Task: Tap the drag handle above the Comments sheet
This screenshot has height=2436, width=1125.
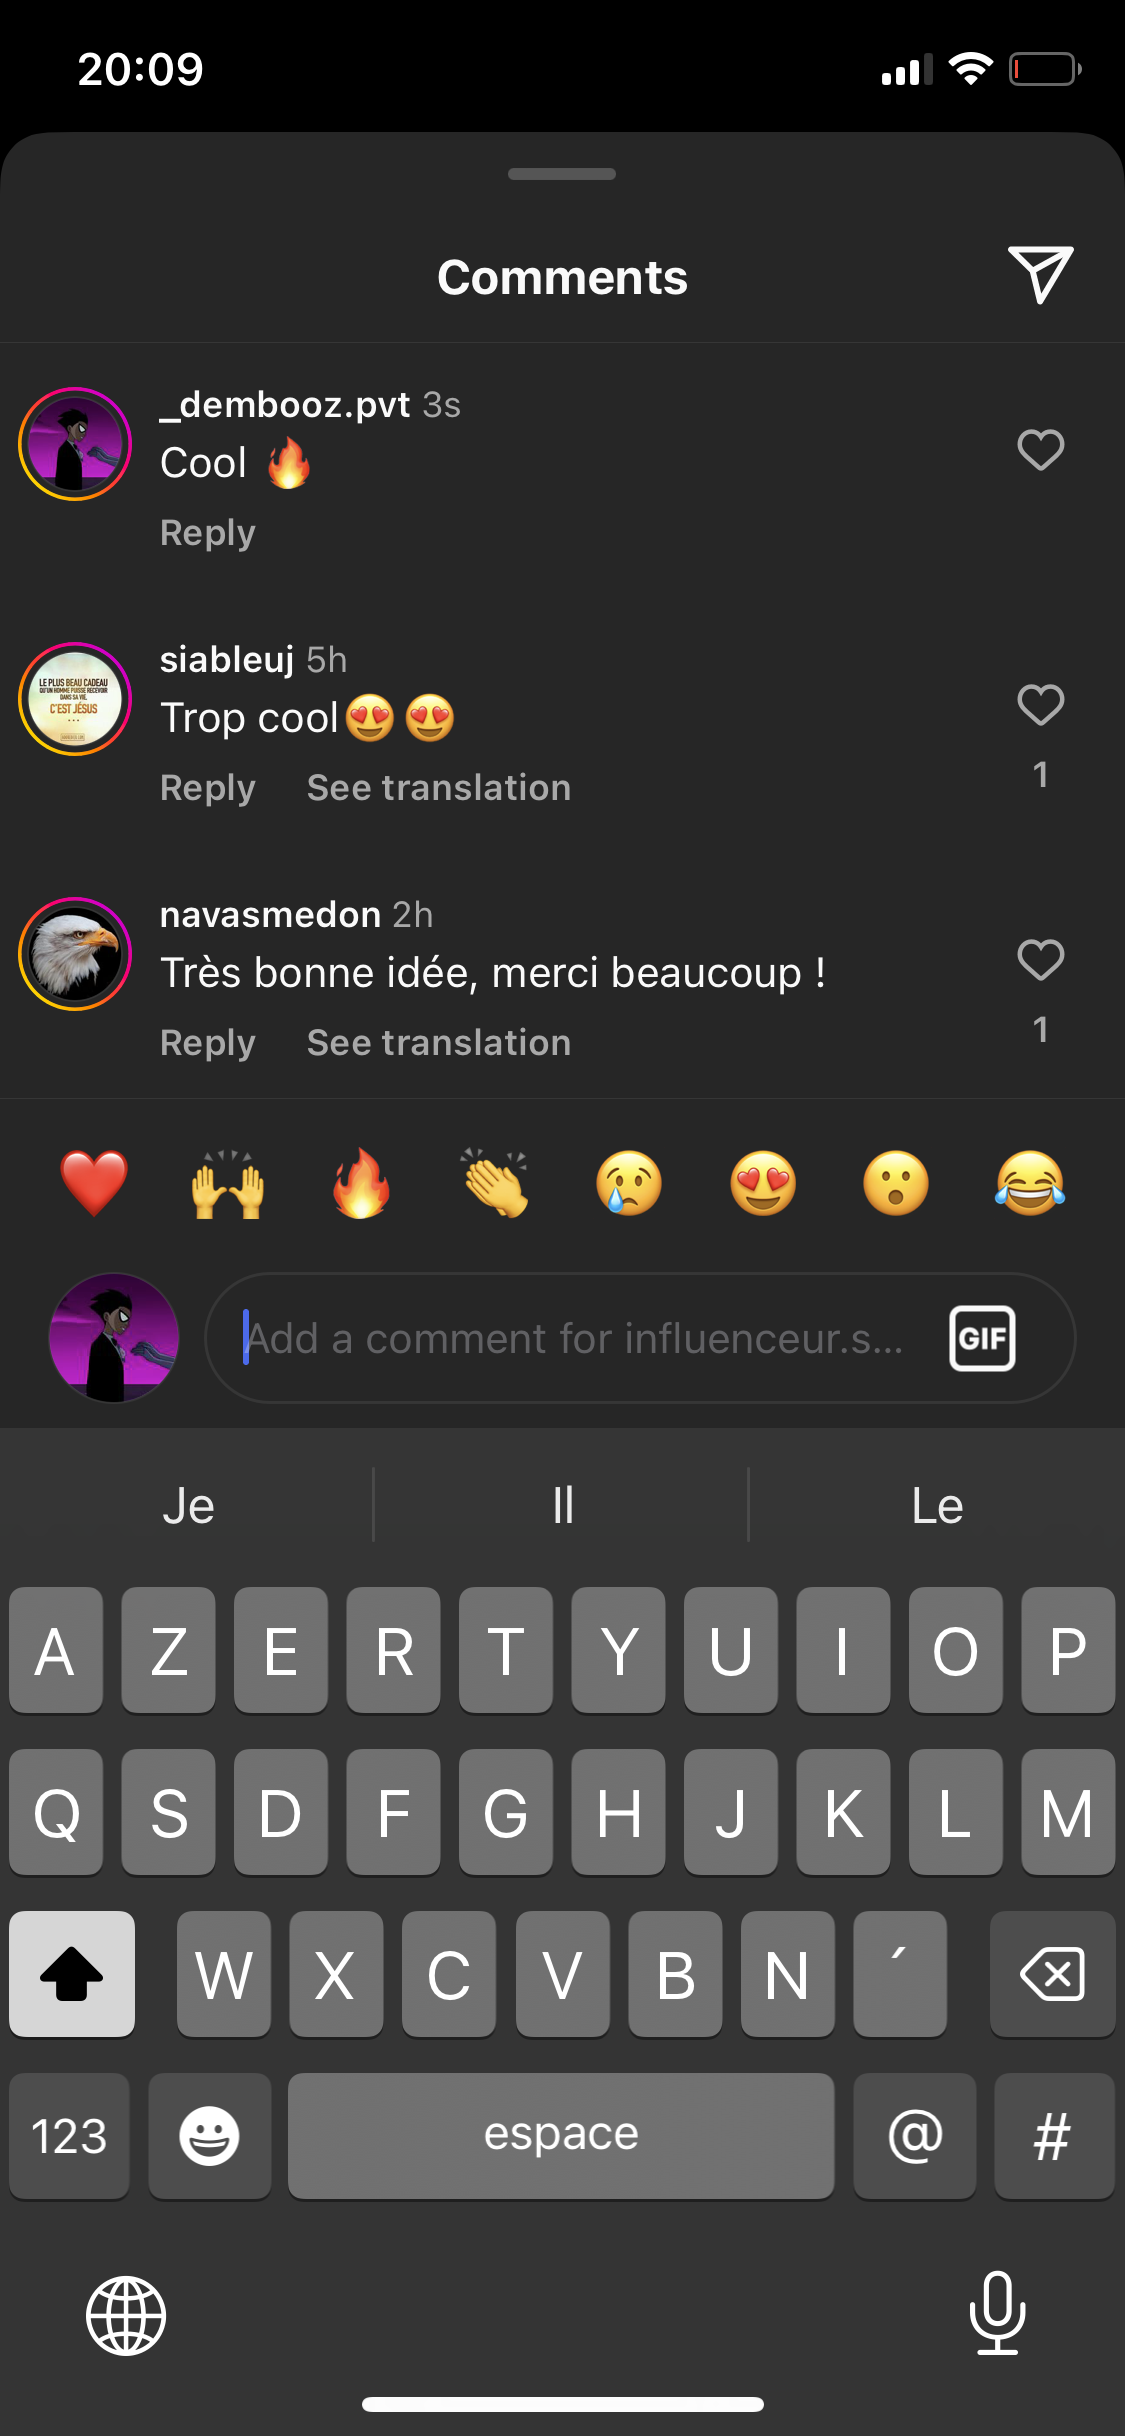Action: pos(562,174)
